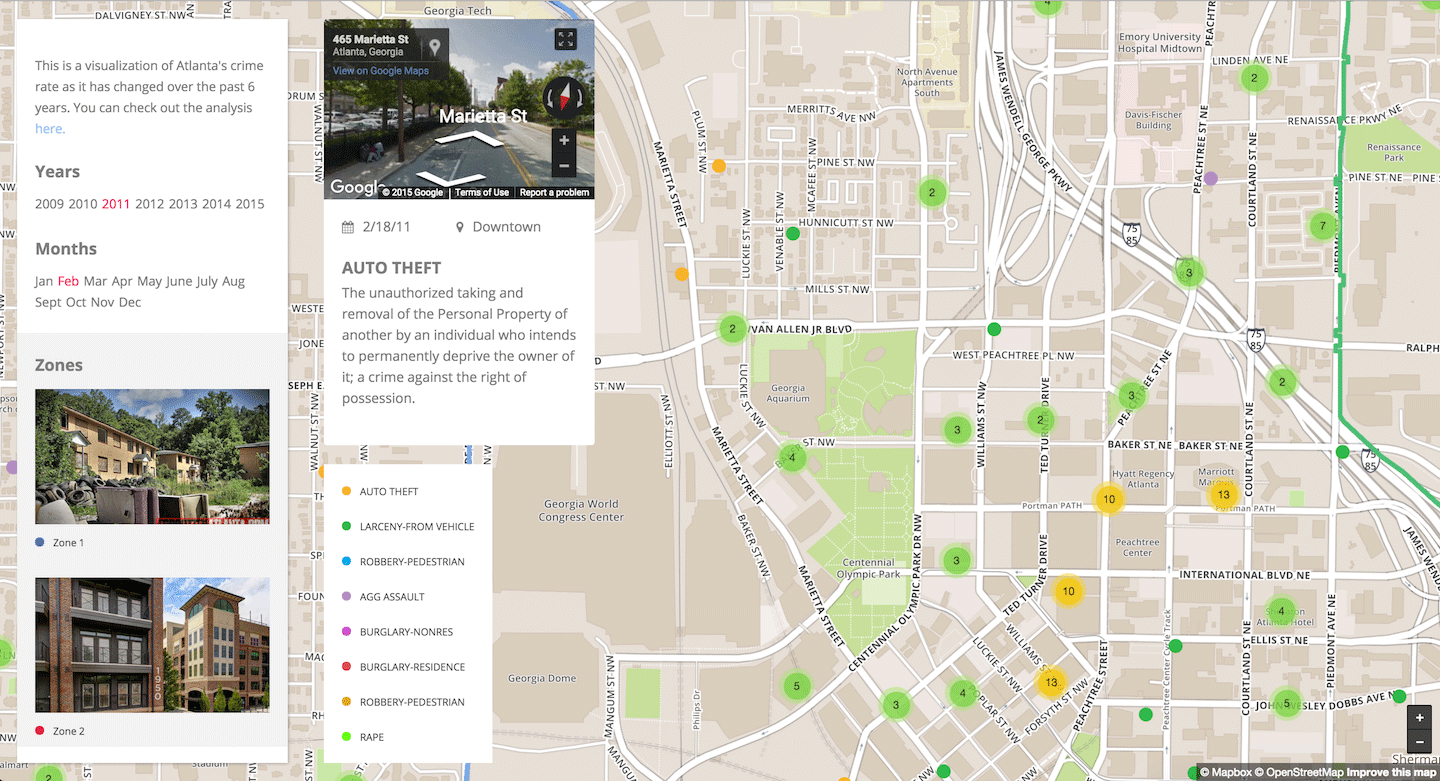Viewport: 1440px width, 781px height.
Task: Click the purple marker on Pine St NE
Action: pyautogui.click(x=1211, y=178)
